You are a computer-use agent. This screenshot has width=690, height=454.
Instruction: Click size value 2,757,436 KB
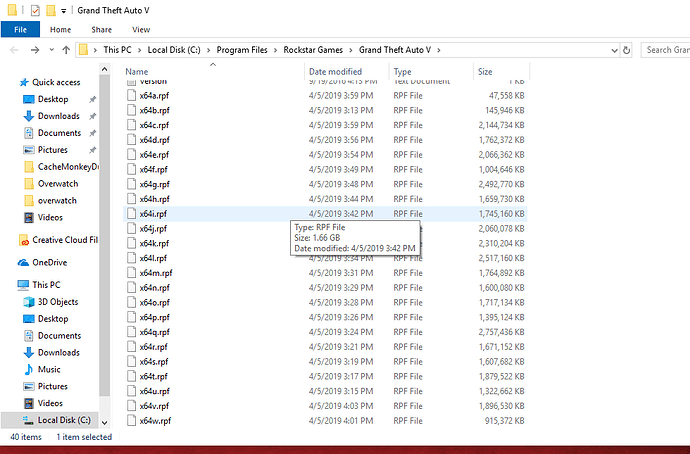(x=502, y=332)
